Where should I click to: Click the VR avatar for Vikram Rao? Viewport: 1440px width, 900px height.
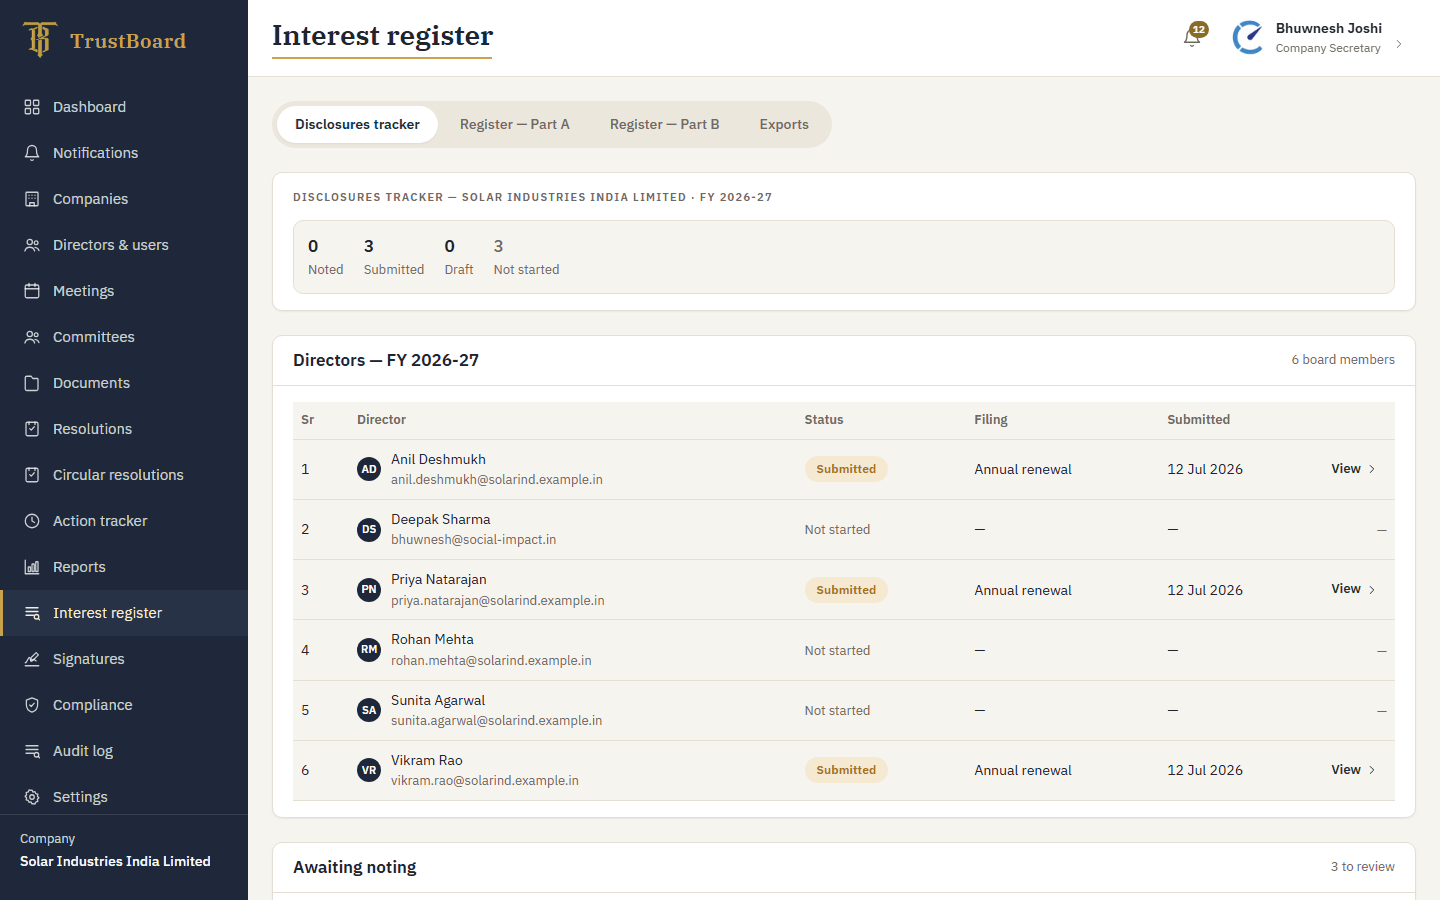click(x=369, y=770)
